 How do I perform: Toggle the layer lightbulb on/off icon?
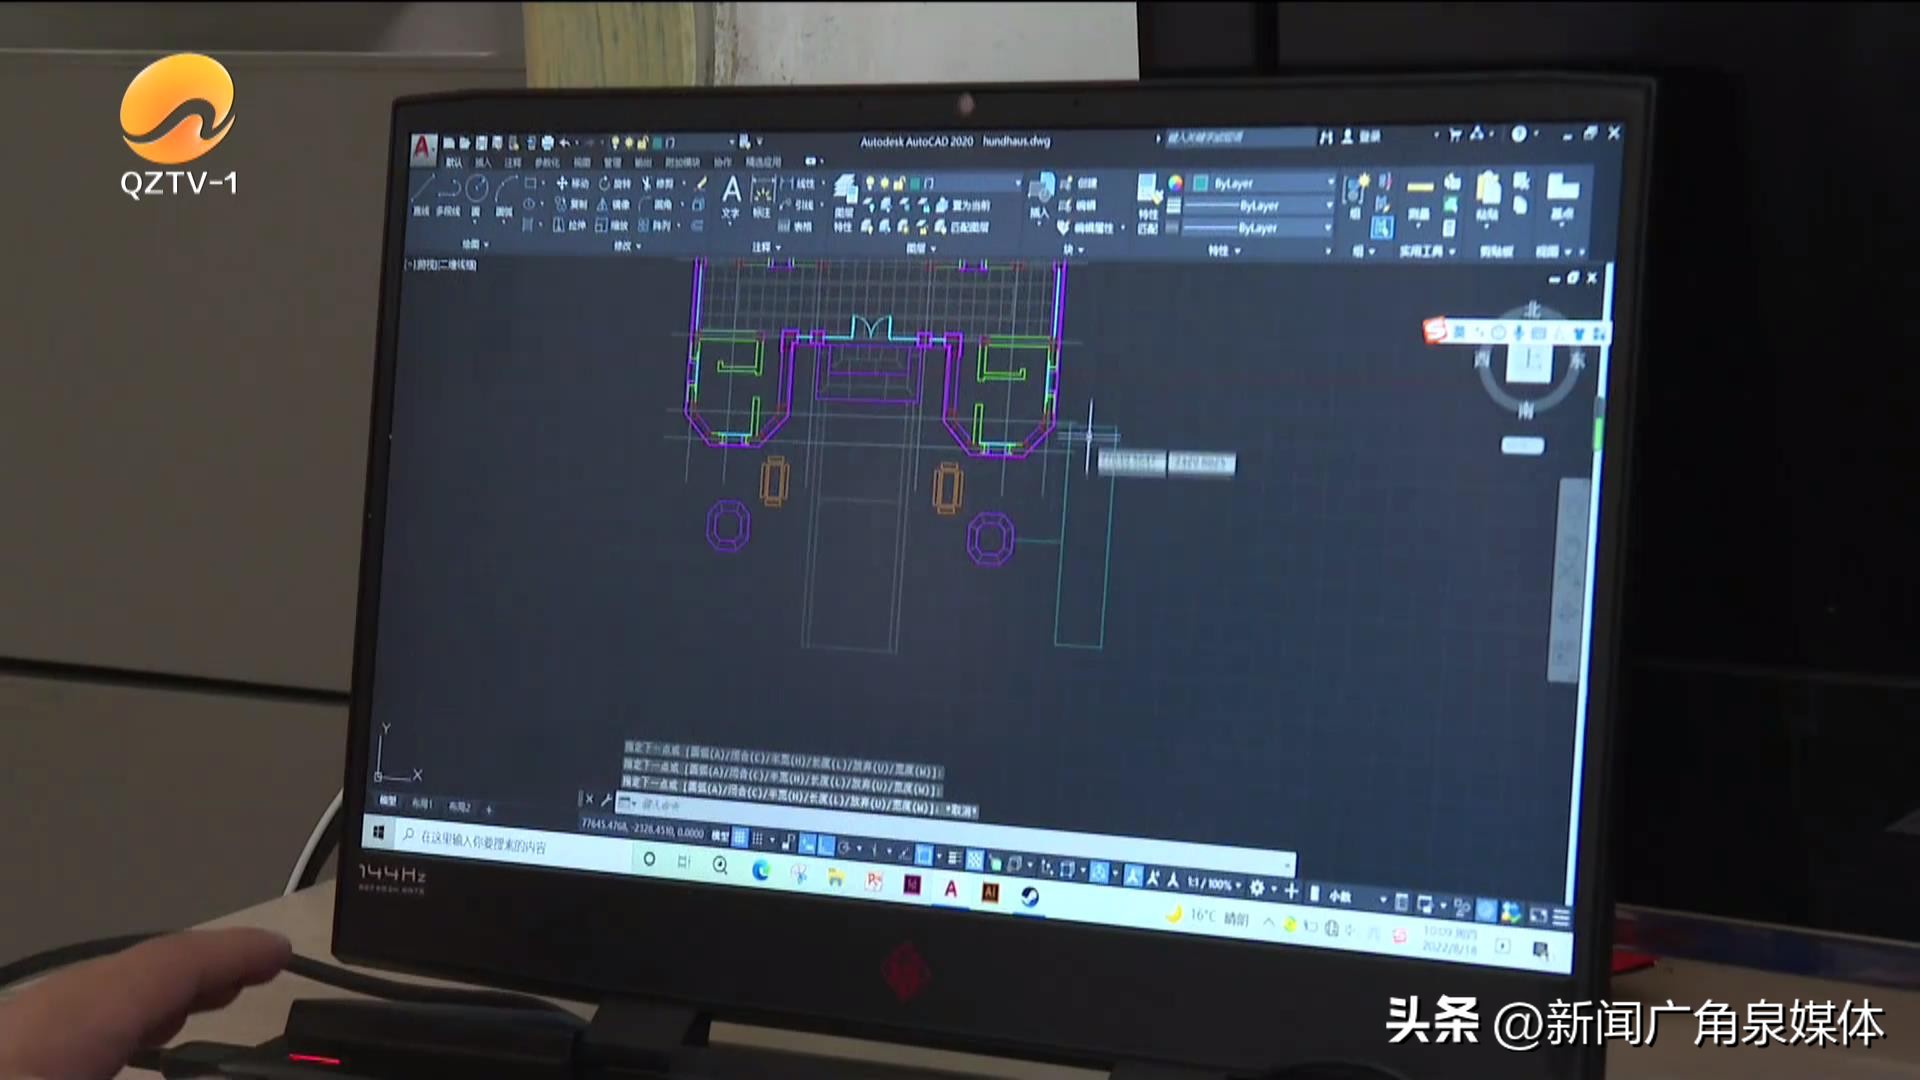[x=870, y=182]
